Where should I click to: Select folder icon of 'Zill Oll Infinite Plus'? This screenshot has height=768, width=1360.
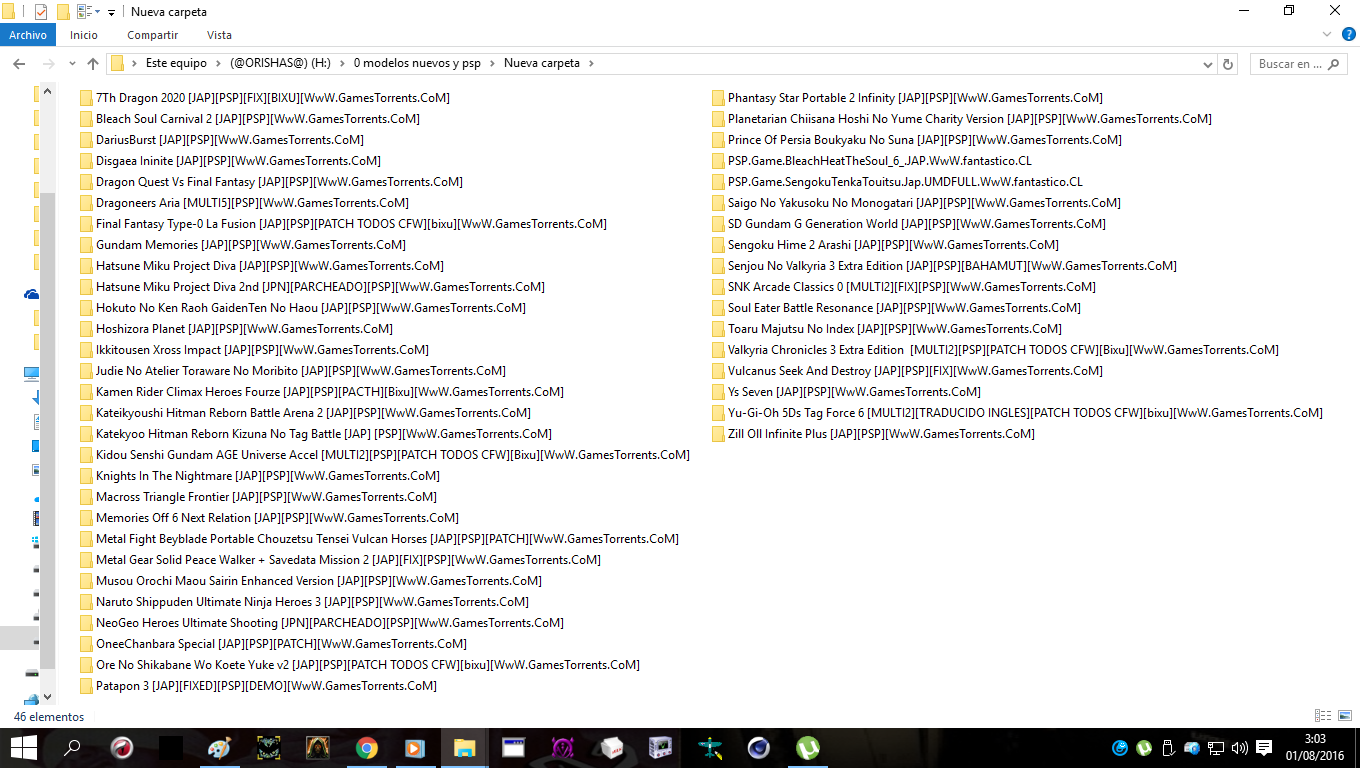tap(718, 434)
